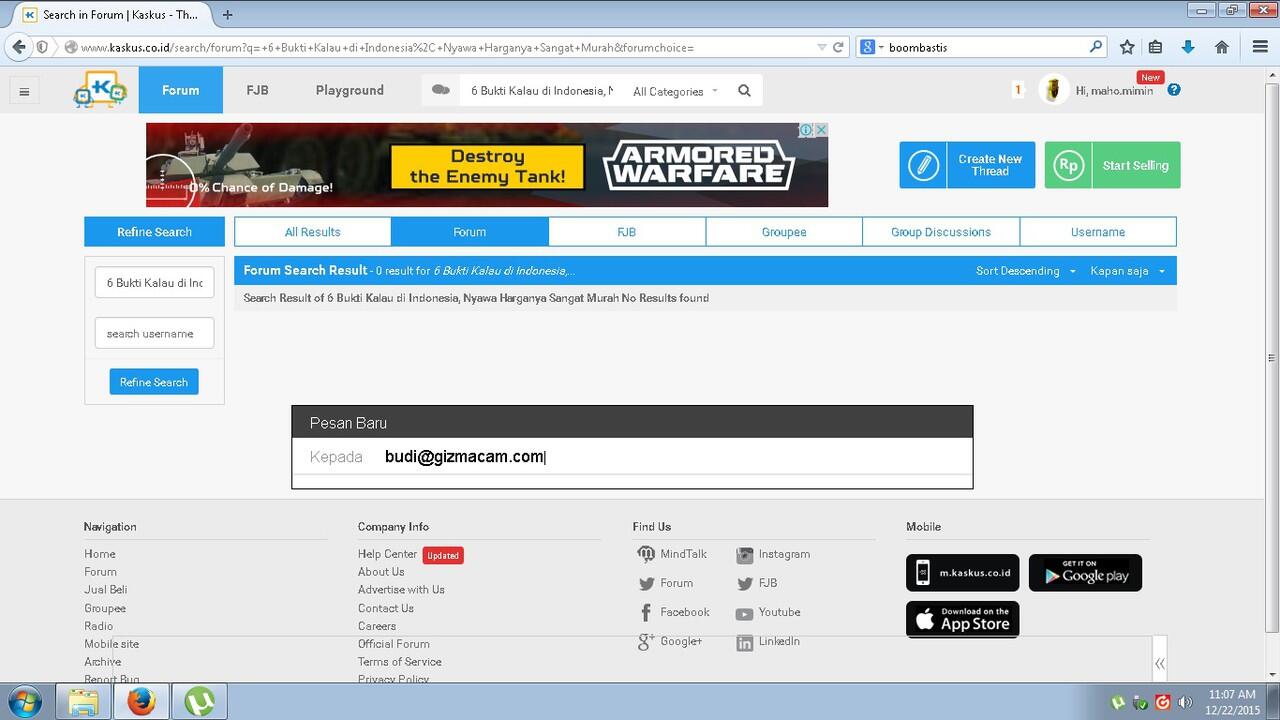Close the Armored Warfare ad
The width and height of the screenshot is (1280, 720).
pos(821,130)
